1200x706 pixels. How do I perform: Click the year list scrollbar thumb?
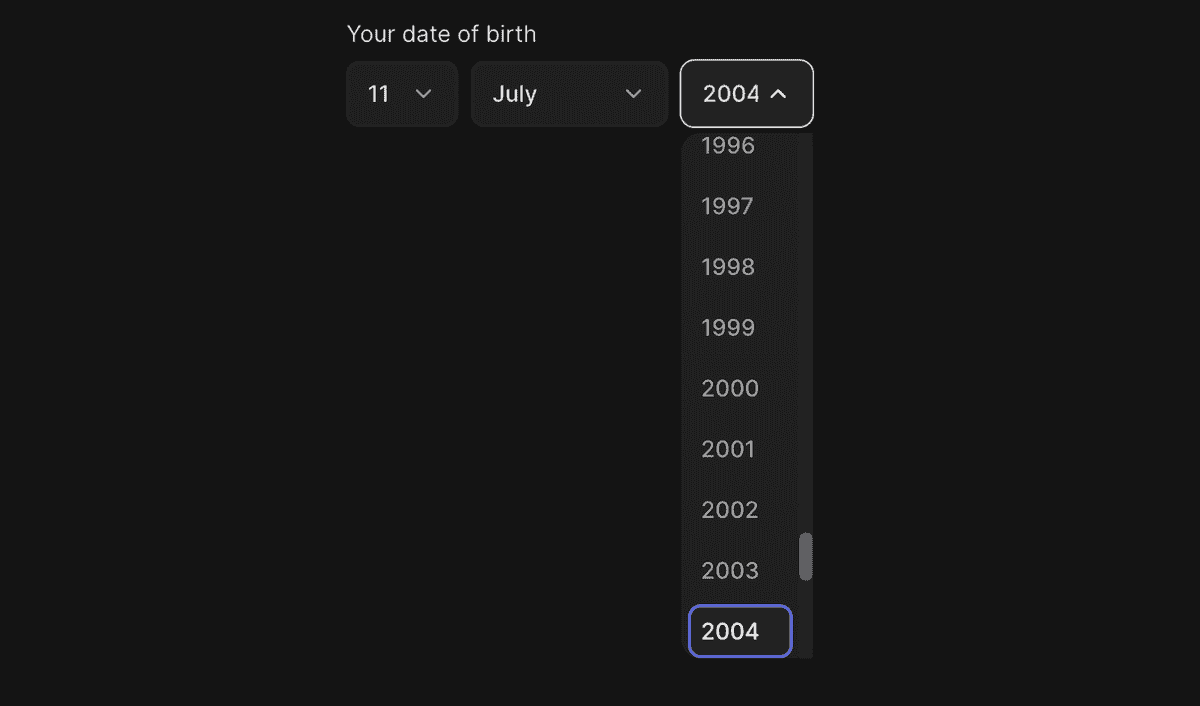806,557
